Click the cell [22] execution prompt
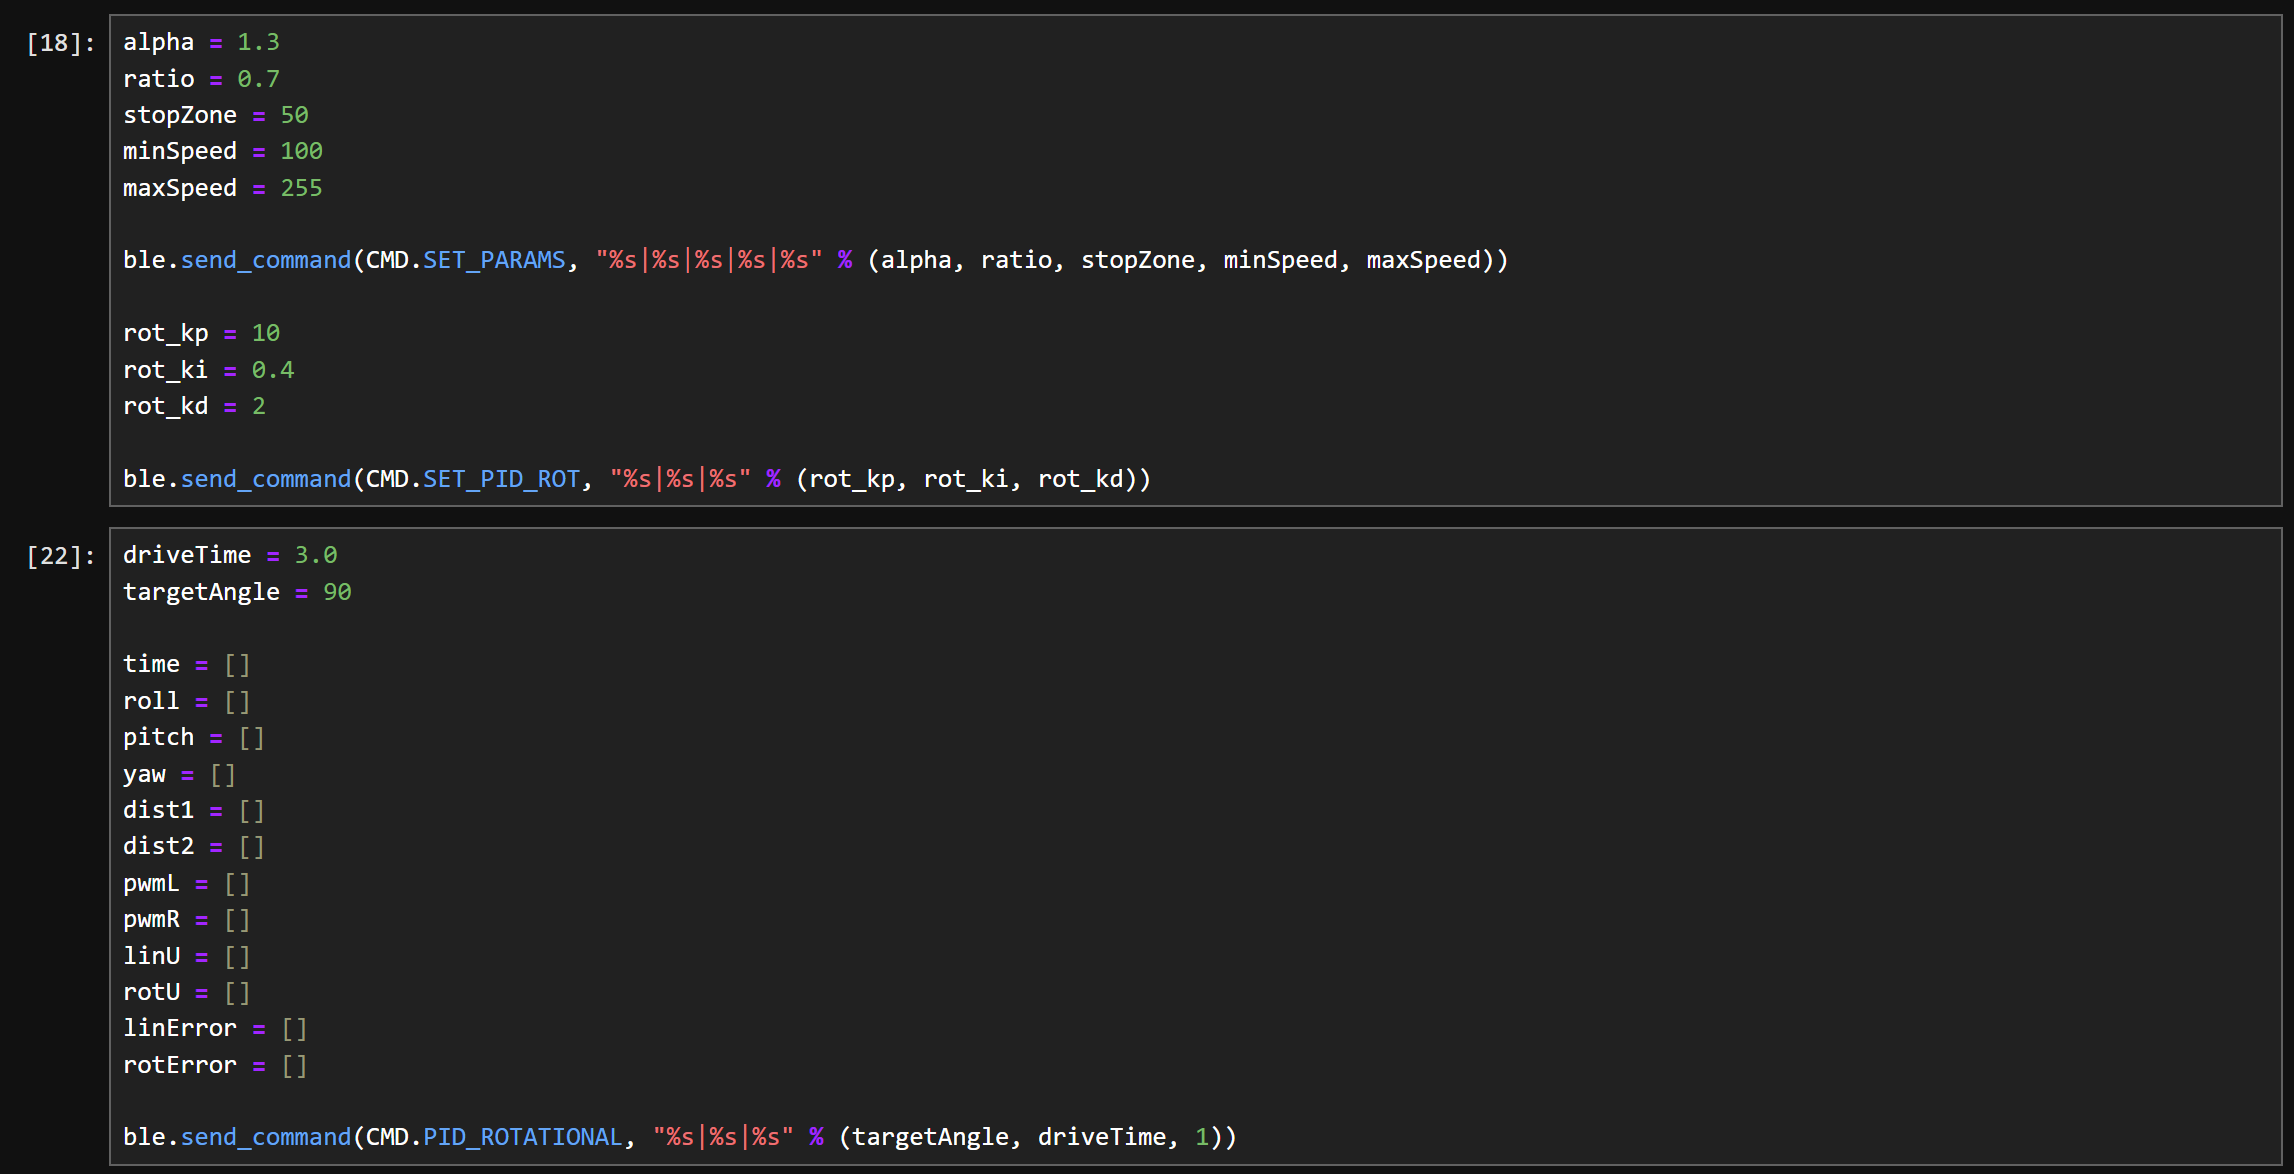The image size is (2294, 1174). (61, 556)
